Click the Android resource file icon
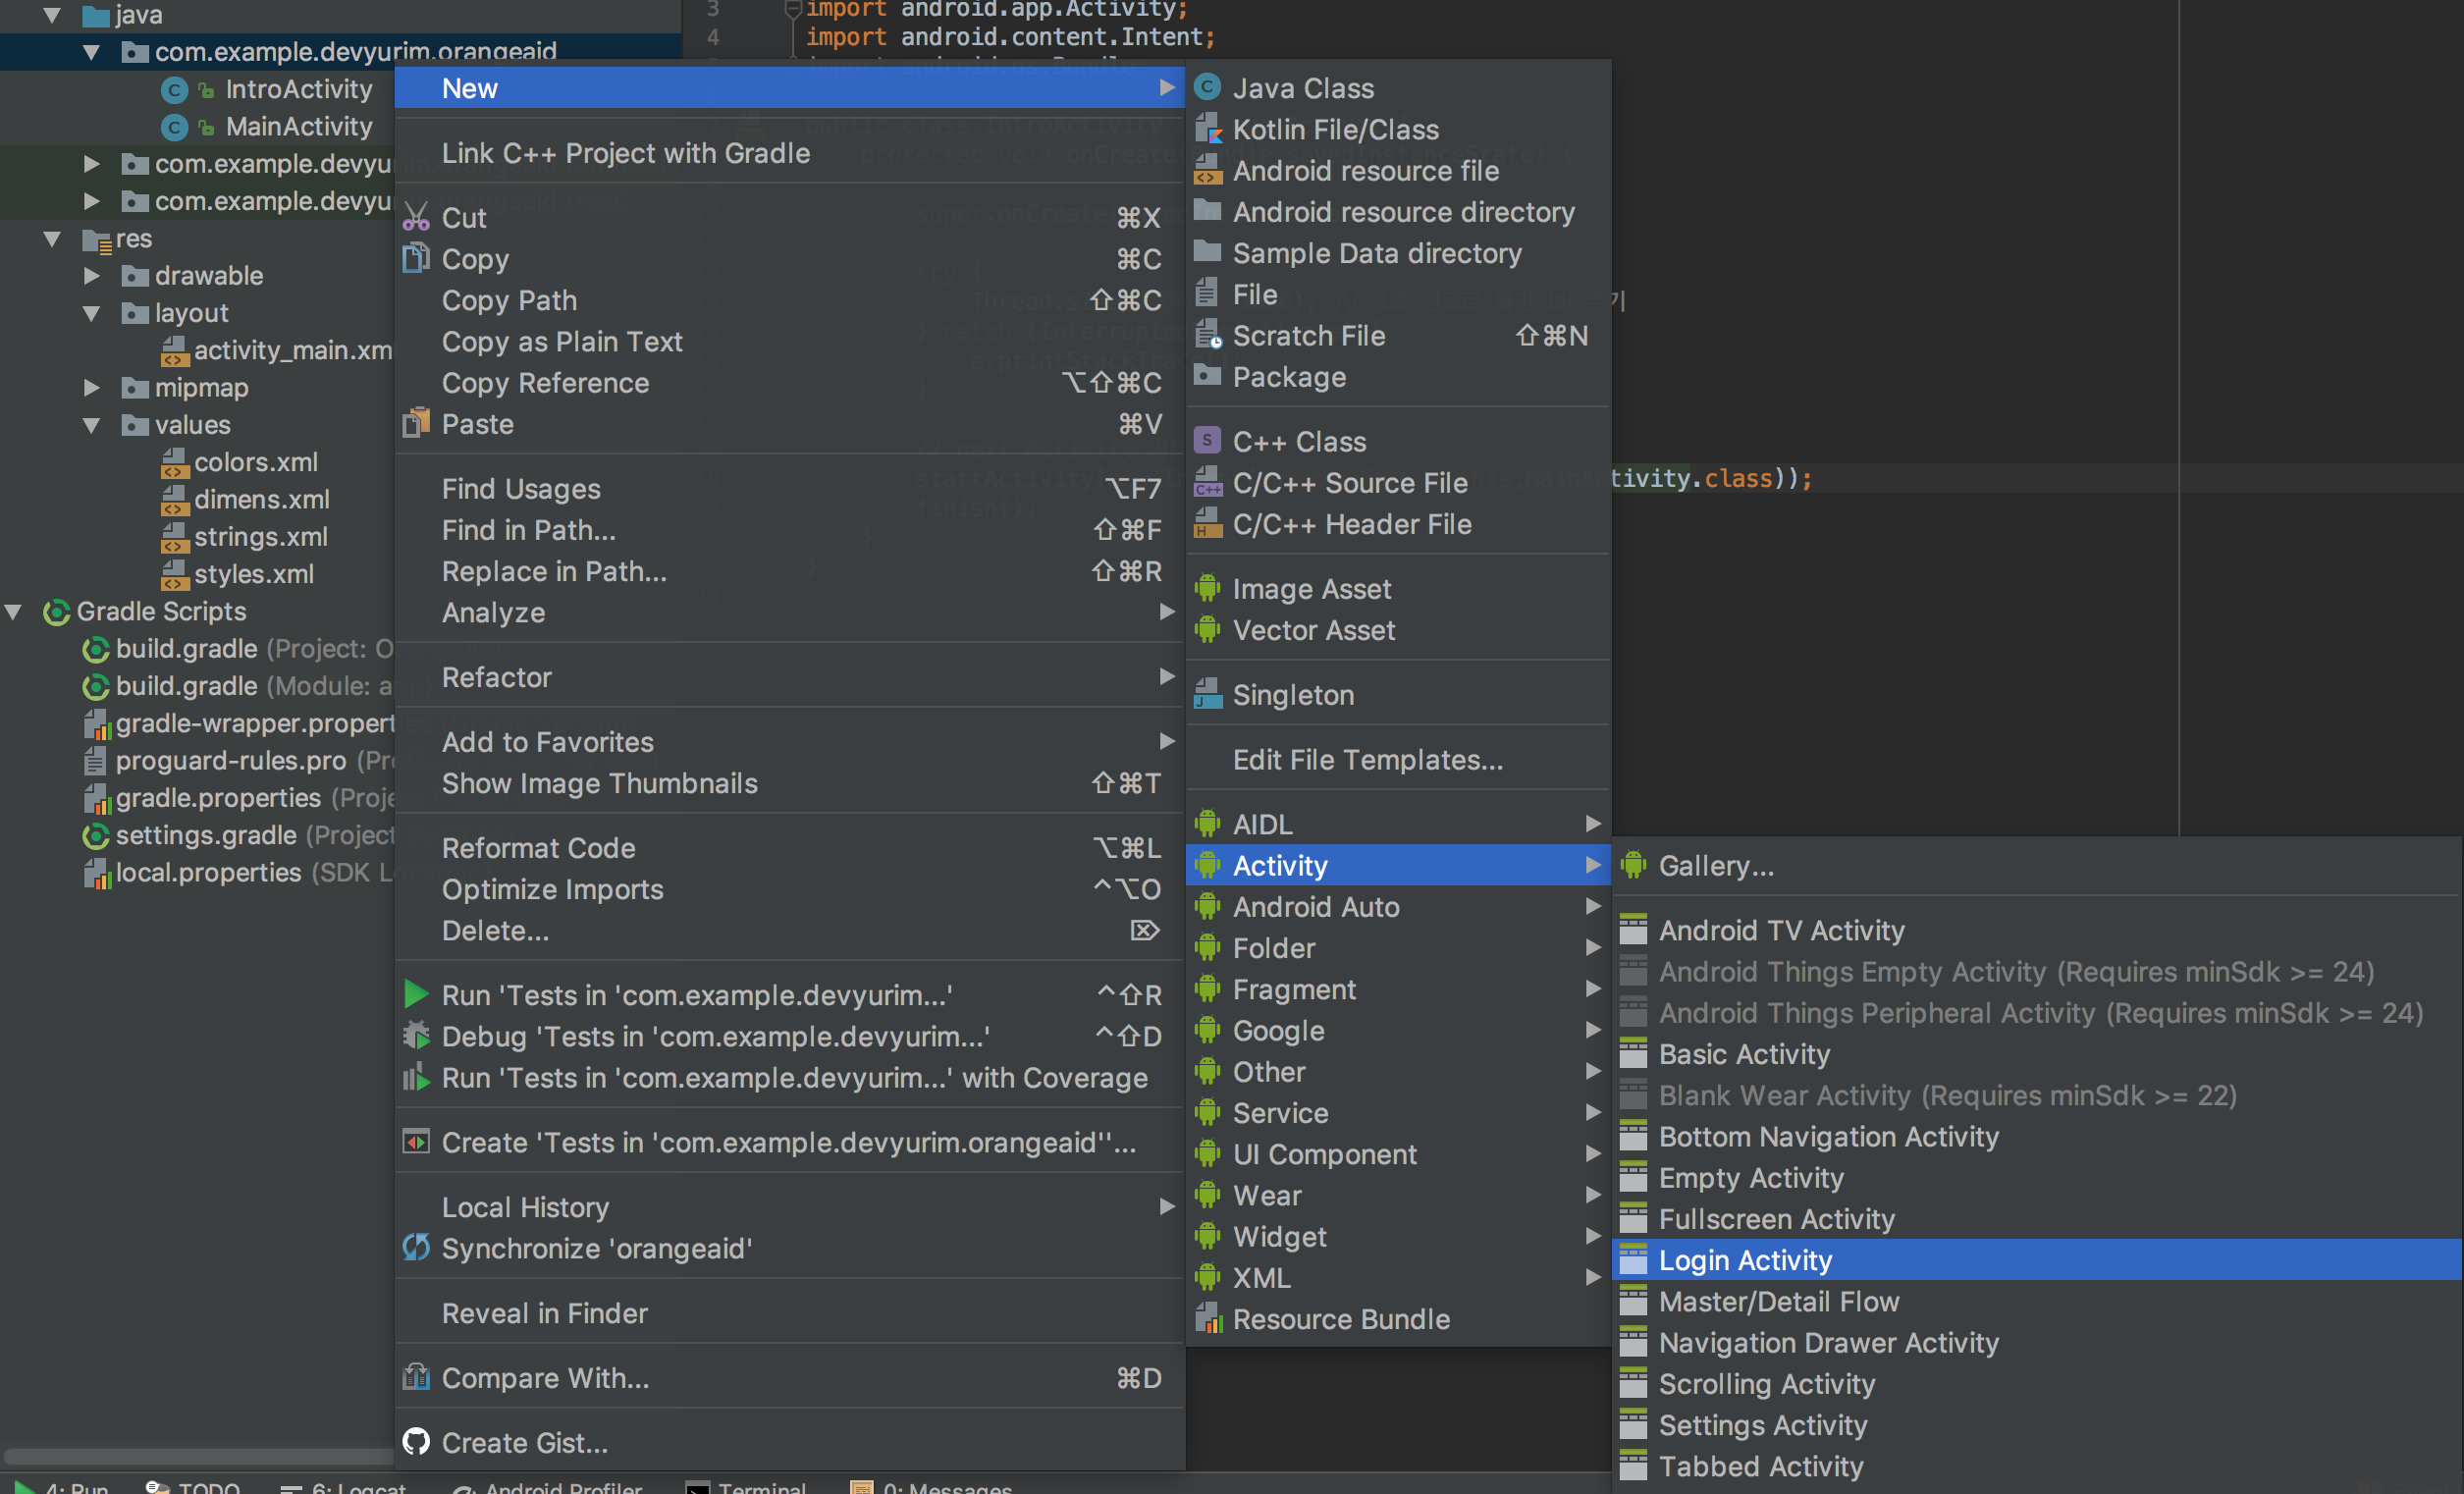 click(1207, 170)
